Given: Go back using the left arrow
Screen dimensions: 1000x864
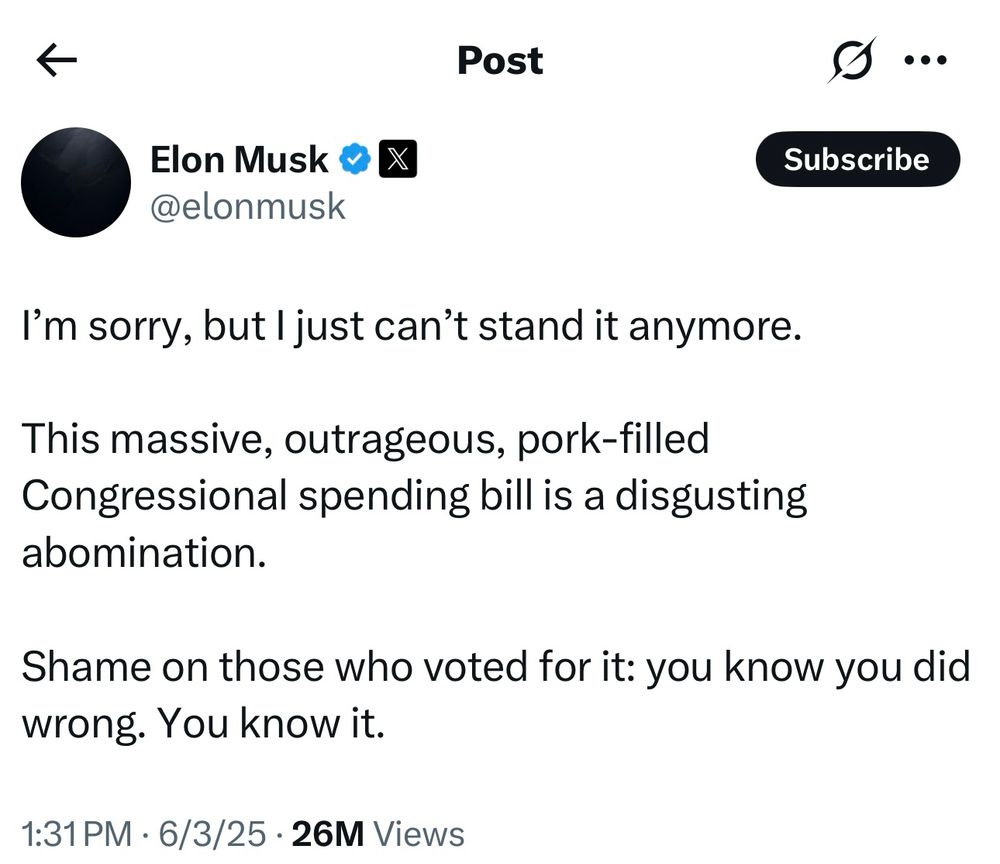Looking at the screenshot, I should click(57, 61).
